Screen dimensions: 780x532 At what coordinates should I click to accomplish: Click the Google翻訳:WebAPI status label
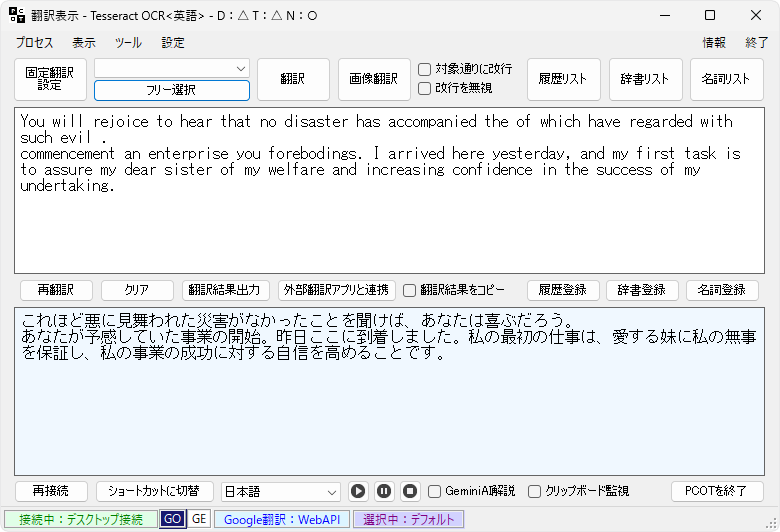tap(281, 519)
